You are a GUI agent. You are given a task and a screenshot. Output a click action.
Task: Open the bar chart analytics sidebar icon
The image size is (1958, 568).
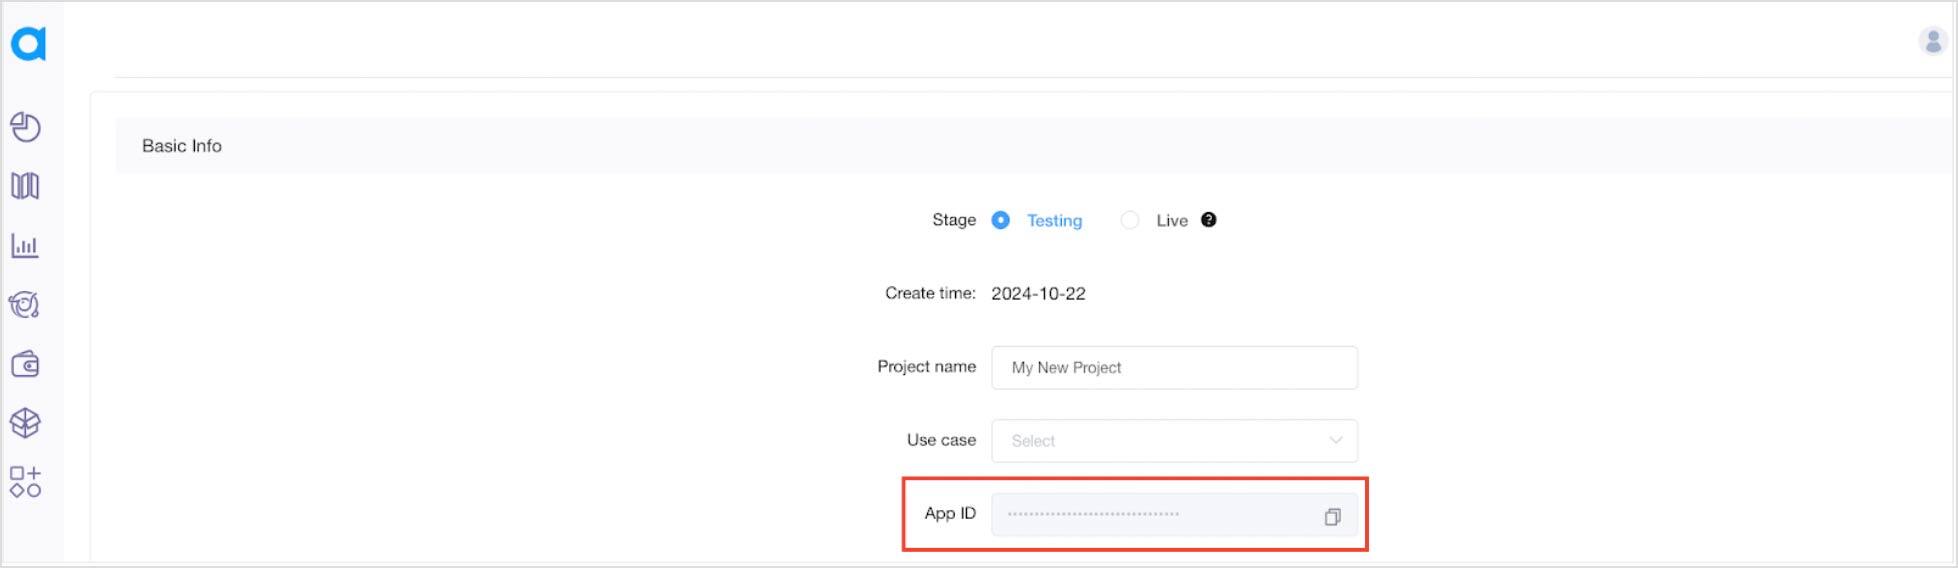(25, 245)
